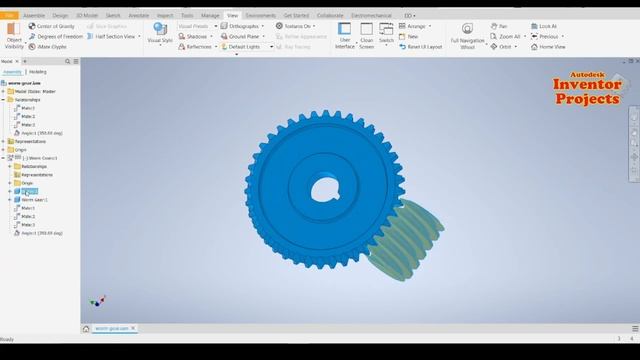
Task: Open New window
Action: [409, 36]
